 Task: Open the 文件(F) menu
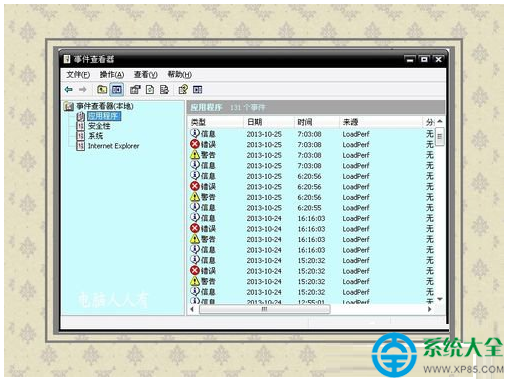tap(78, 74)
